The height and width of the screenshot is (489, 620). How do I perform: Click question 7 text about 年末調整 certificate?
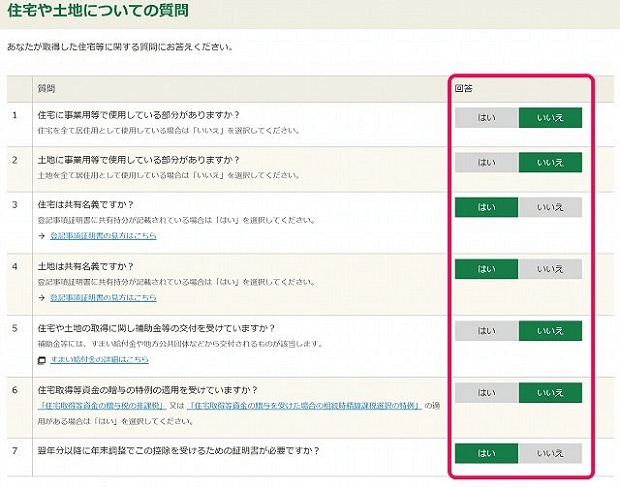click(x=178, y=451)
